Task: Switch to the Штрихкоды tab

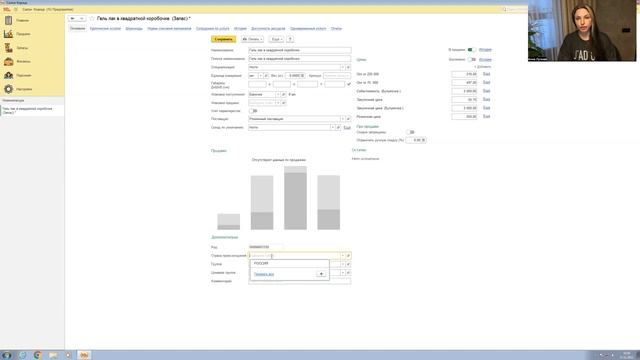Action: click(x=134, y=29)
